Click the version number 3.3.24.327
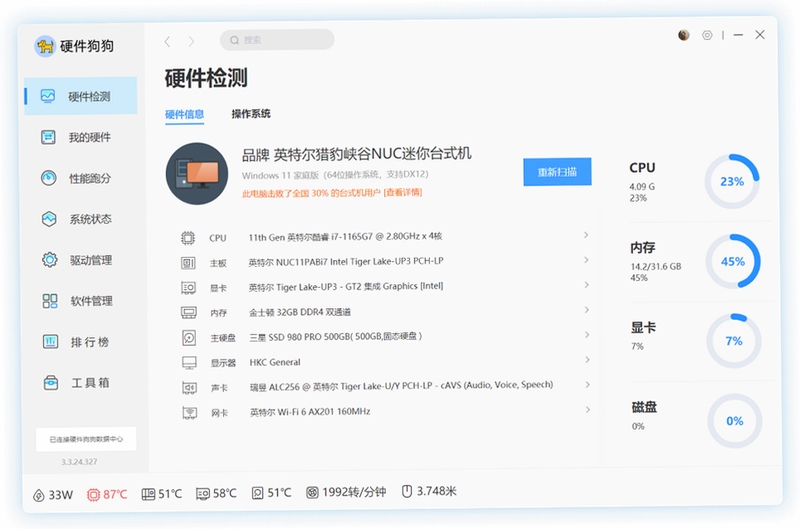The height and width of the screenshot is (529, 800). 79,462
